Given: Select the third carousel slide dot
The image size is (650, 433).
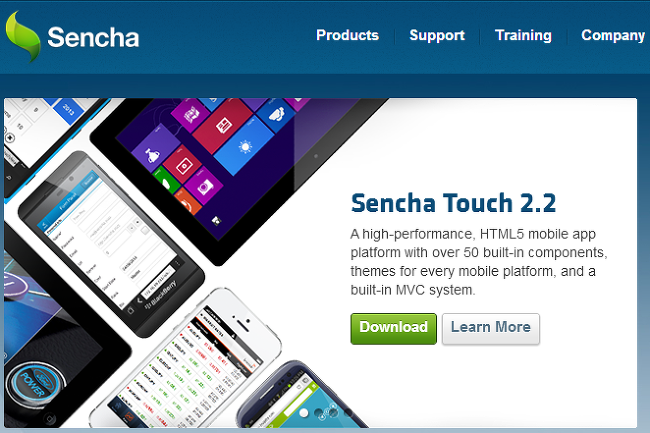Looking at the screenshot, I should point(333,413).
